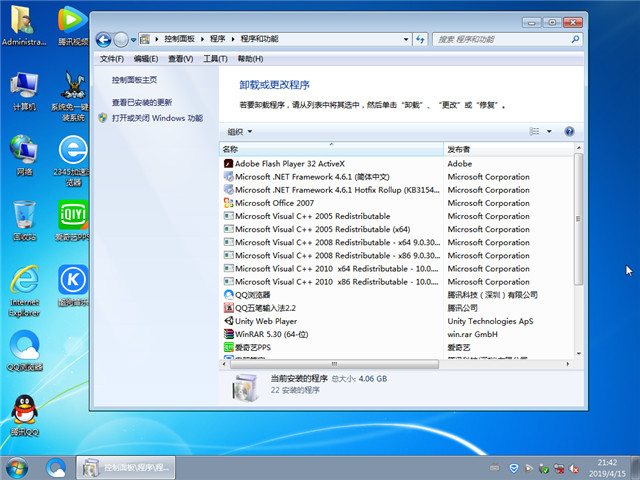The width and height of the screenshot is (640, 480).
Task: Click the horizontal scrollbar thumb
Action: click(x=334, y=364)
